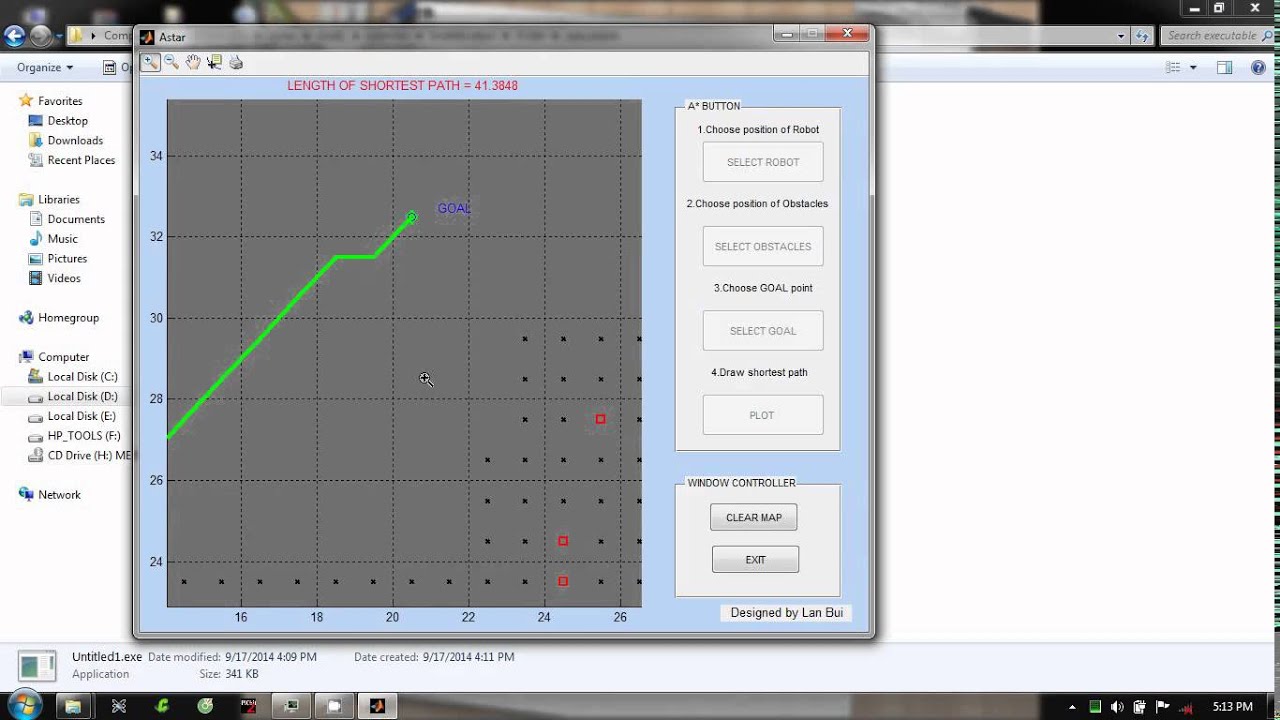The width and height of the screenshot is (1280, 720).
Task: Click the SELECT GOAL button
Action: coord(763,331)
